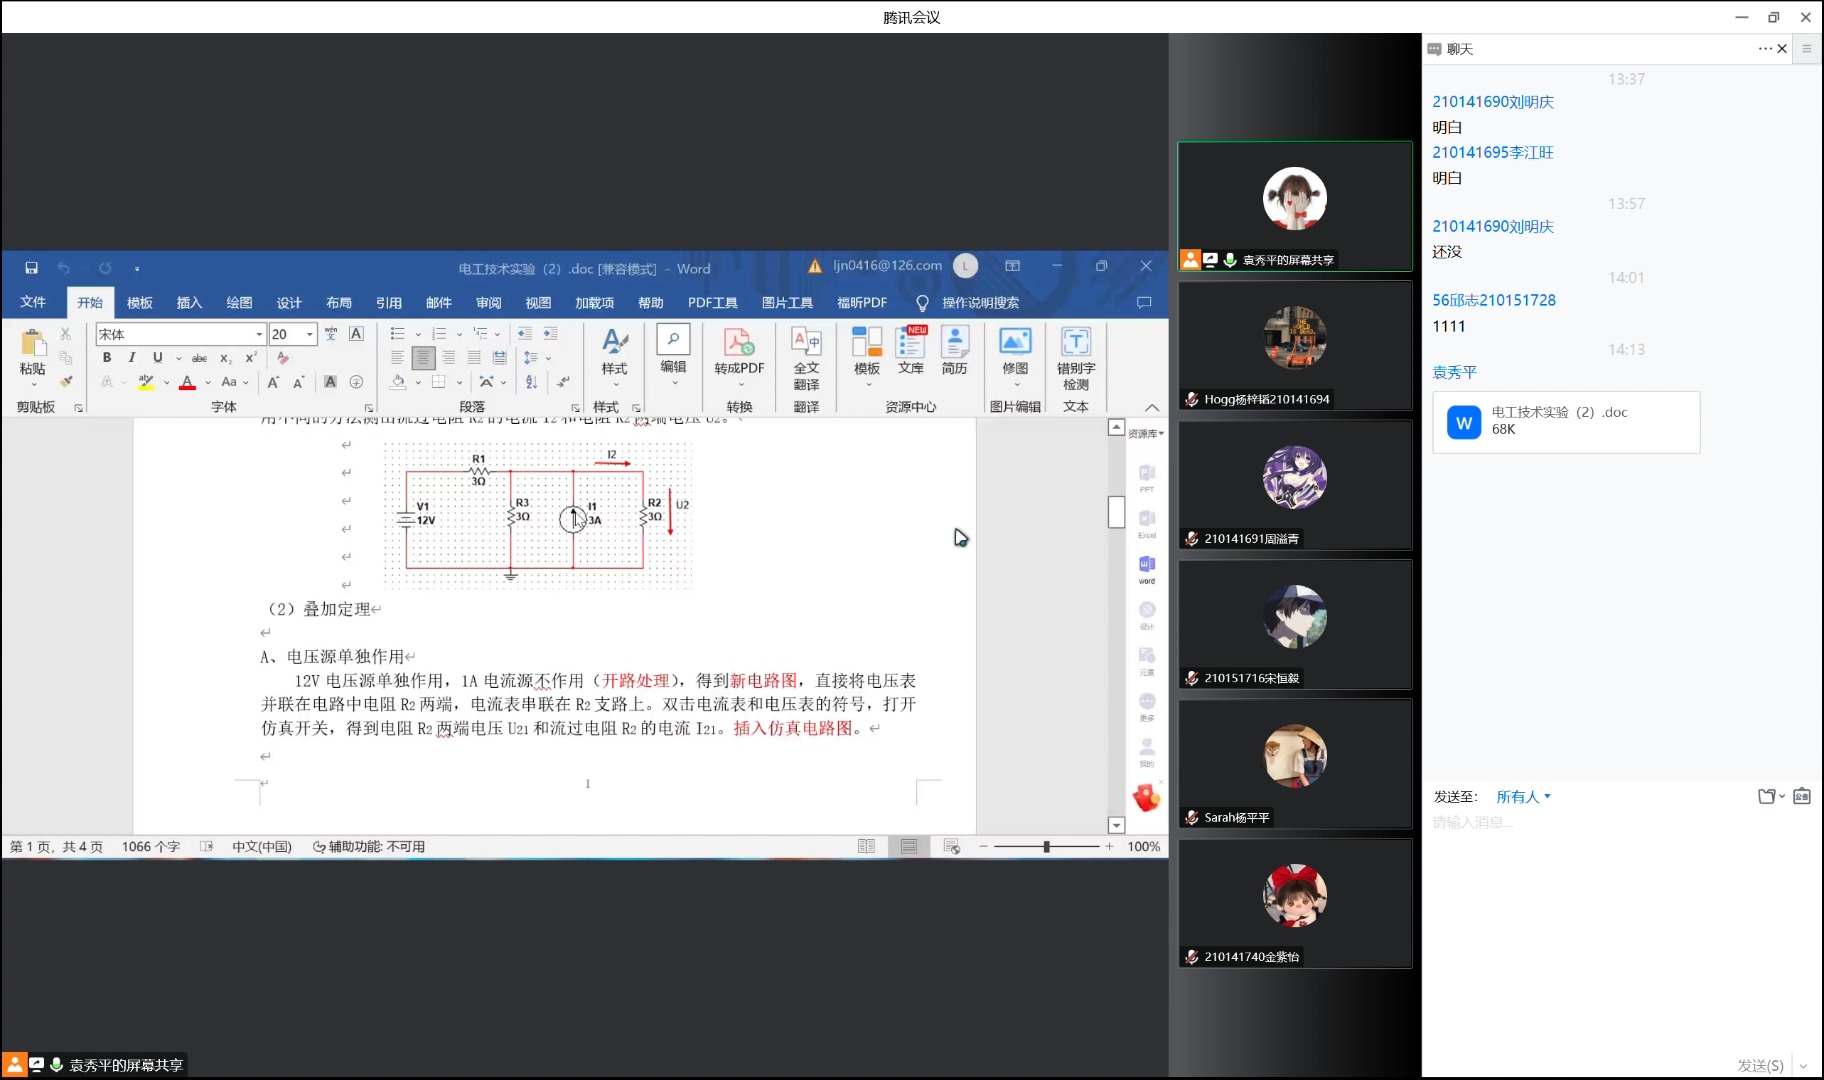1824x1080 pixels.
Task: Click the chat panel more options (...) icon
Action: [1765, 48]
